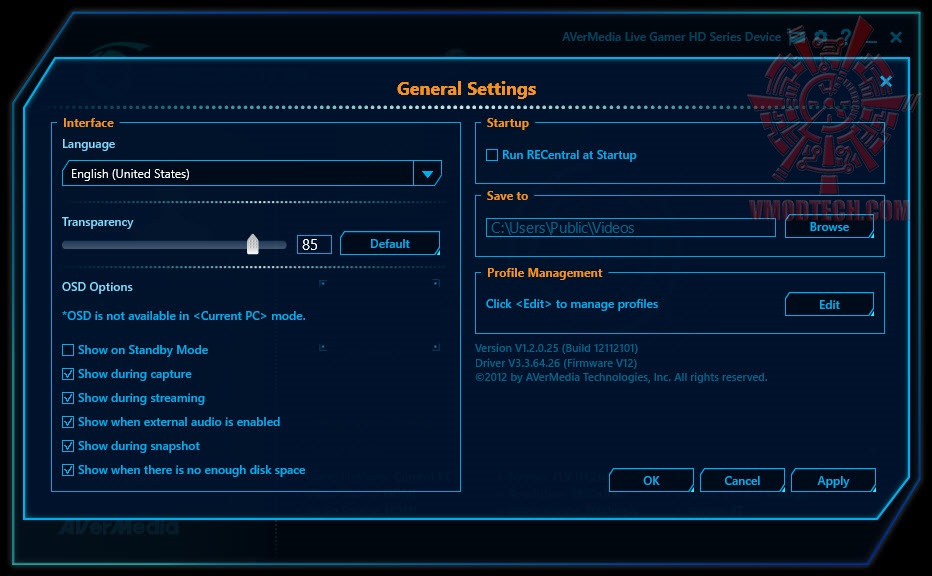The image size is (932, 576).
Task: Reset transparency with Default button
Action: tap(390, 244)
